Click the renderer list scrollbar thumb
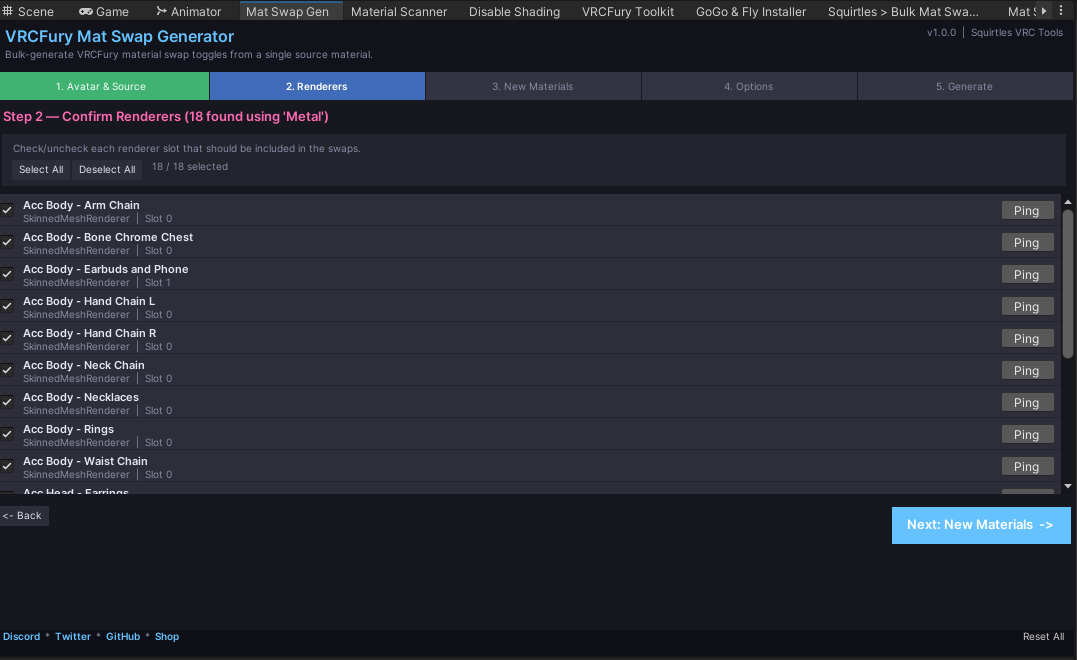This screenshot has height=660, width=1077. pyautogui.click(x=1068, y=284)
